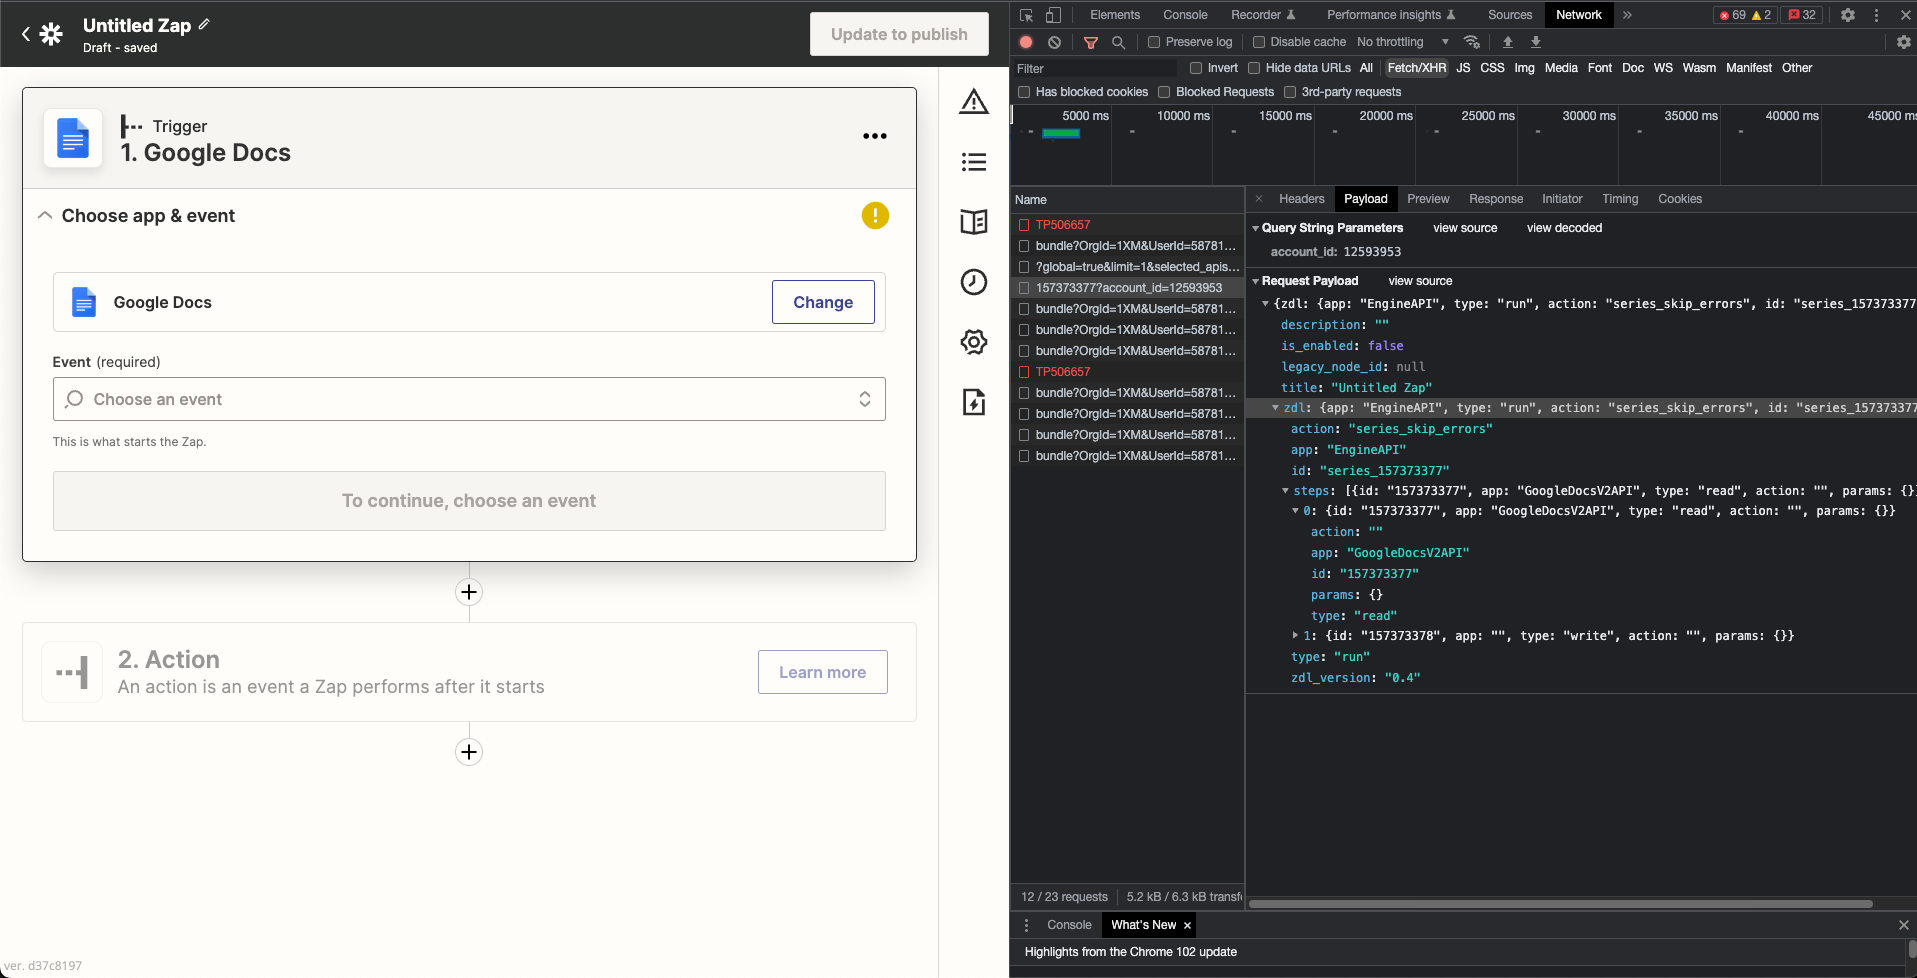
Task: Open Zap settings gear in sidebar
Action: (x=974, y=342)
